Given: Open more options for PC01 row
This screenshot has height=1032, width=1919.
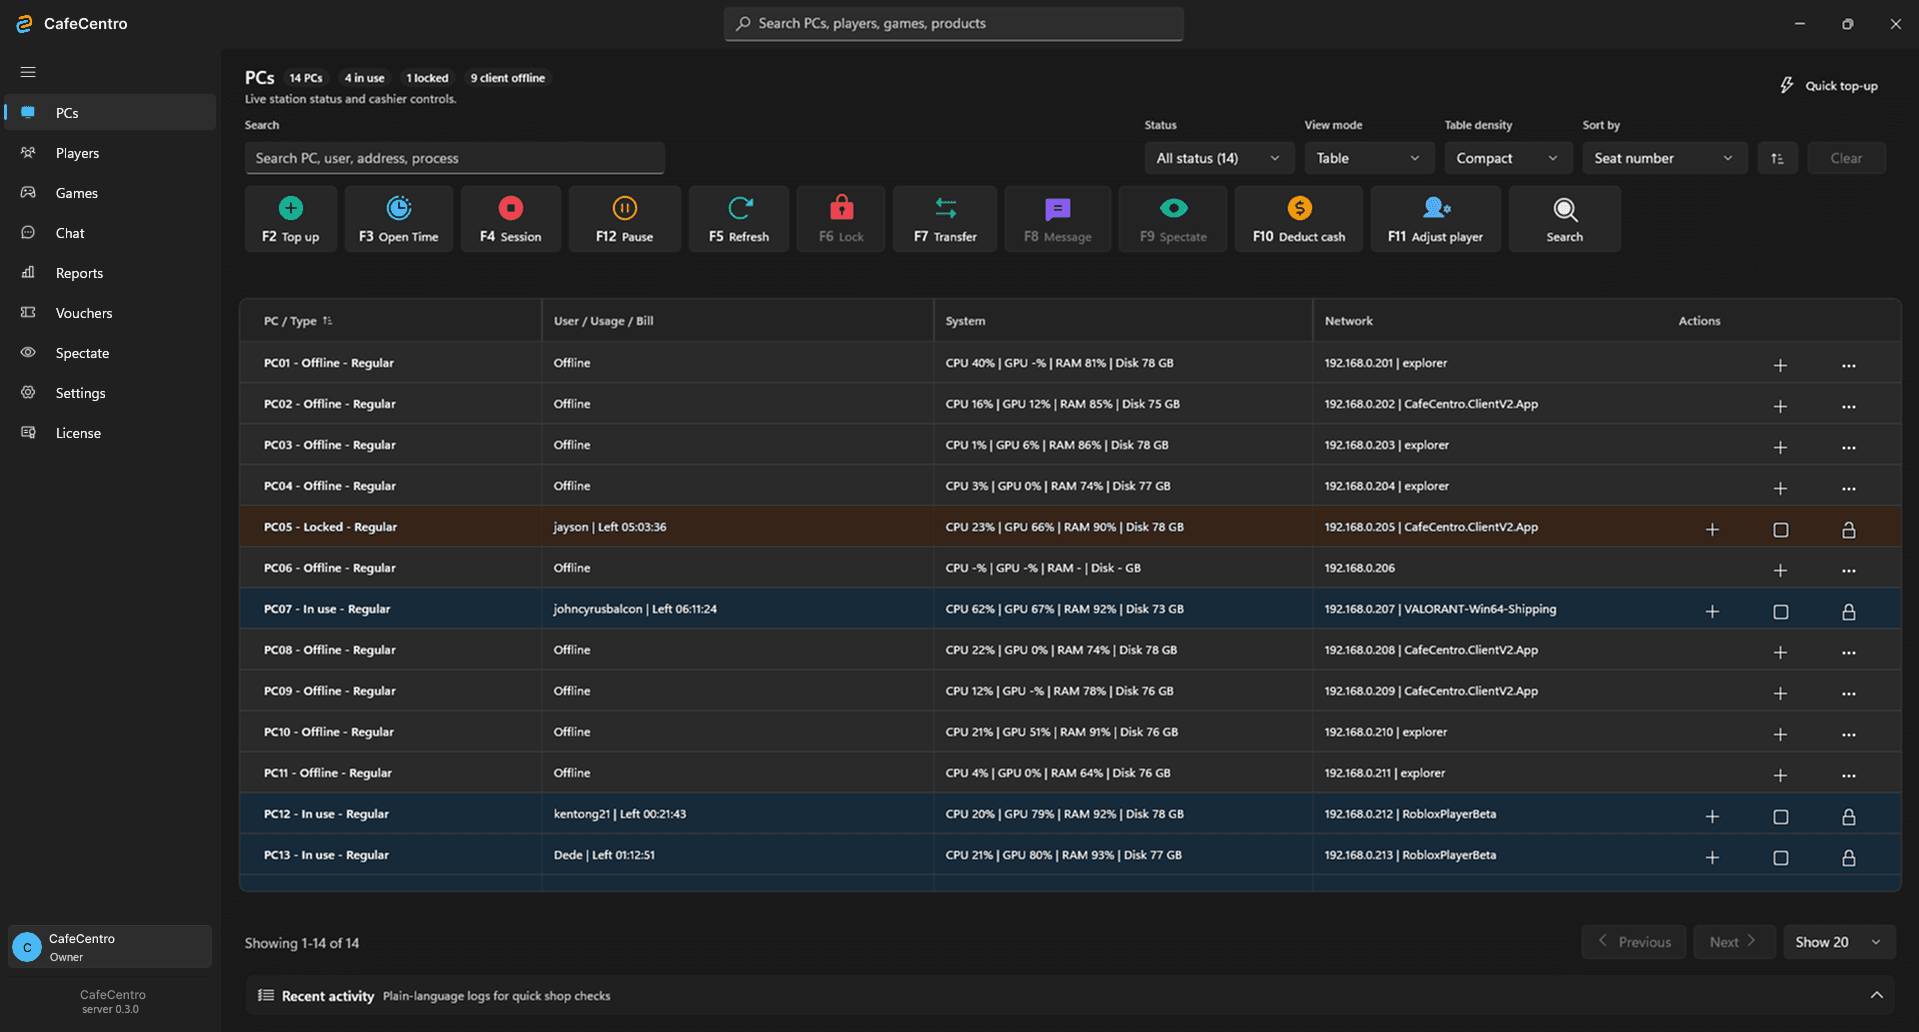Looking at the screenshot, I should [x=1849, y=365].
